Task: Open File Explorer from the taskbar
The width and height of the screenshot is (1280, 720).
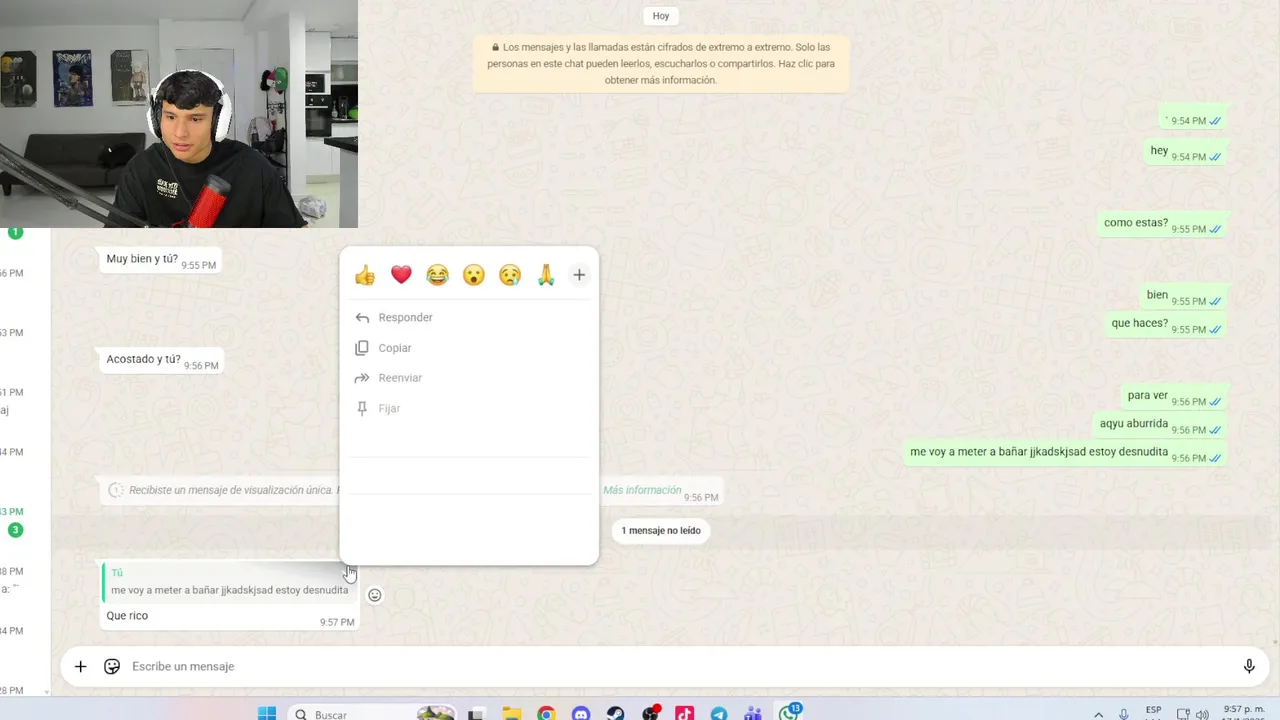Action: (x=512, y=714)
